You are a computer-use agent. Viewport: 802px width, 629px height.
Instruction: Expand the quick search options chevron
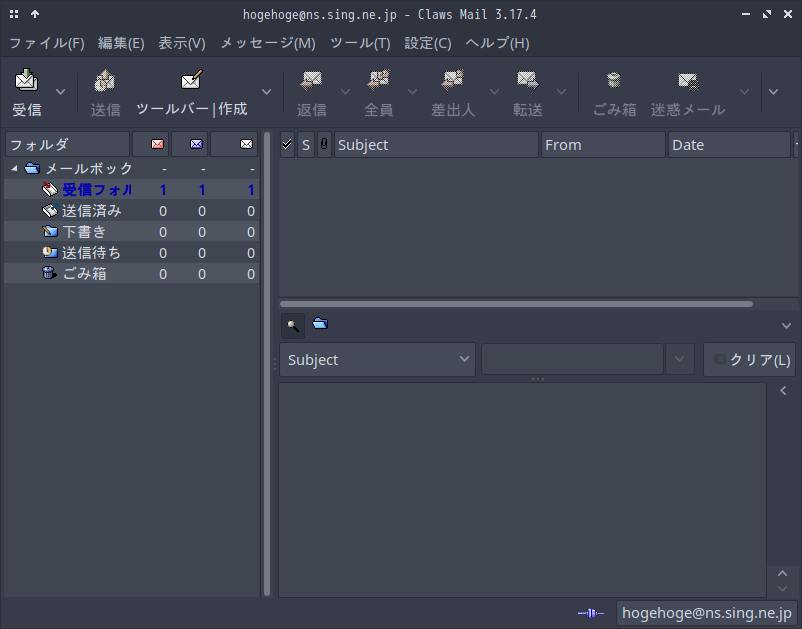[x=786, y=326]
